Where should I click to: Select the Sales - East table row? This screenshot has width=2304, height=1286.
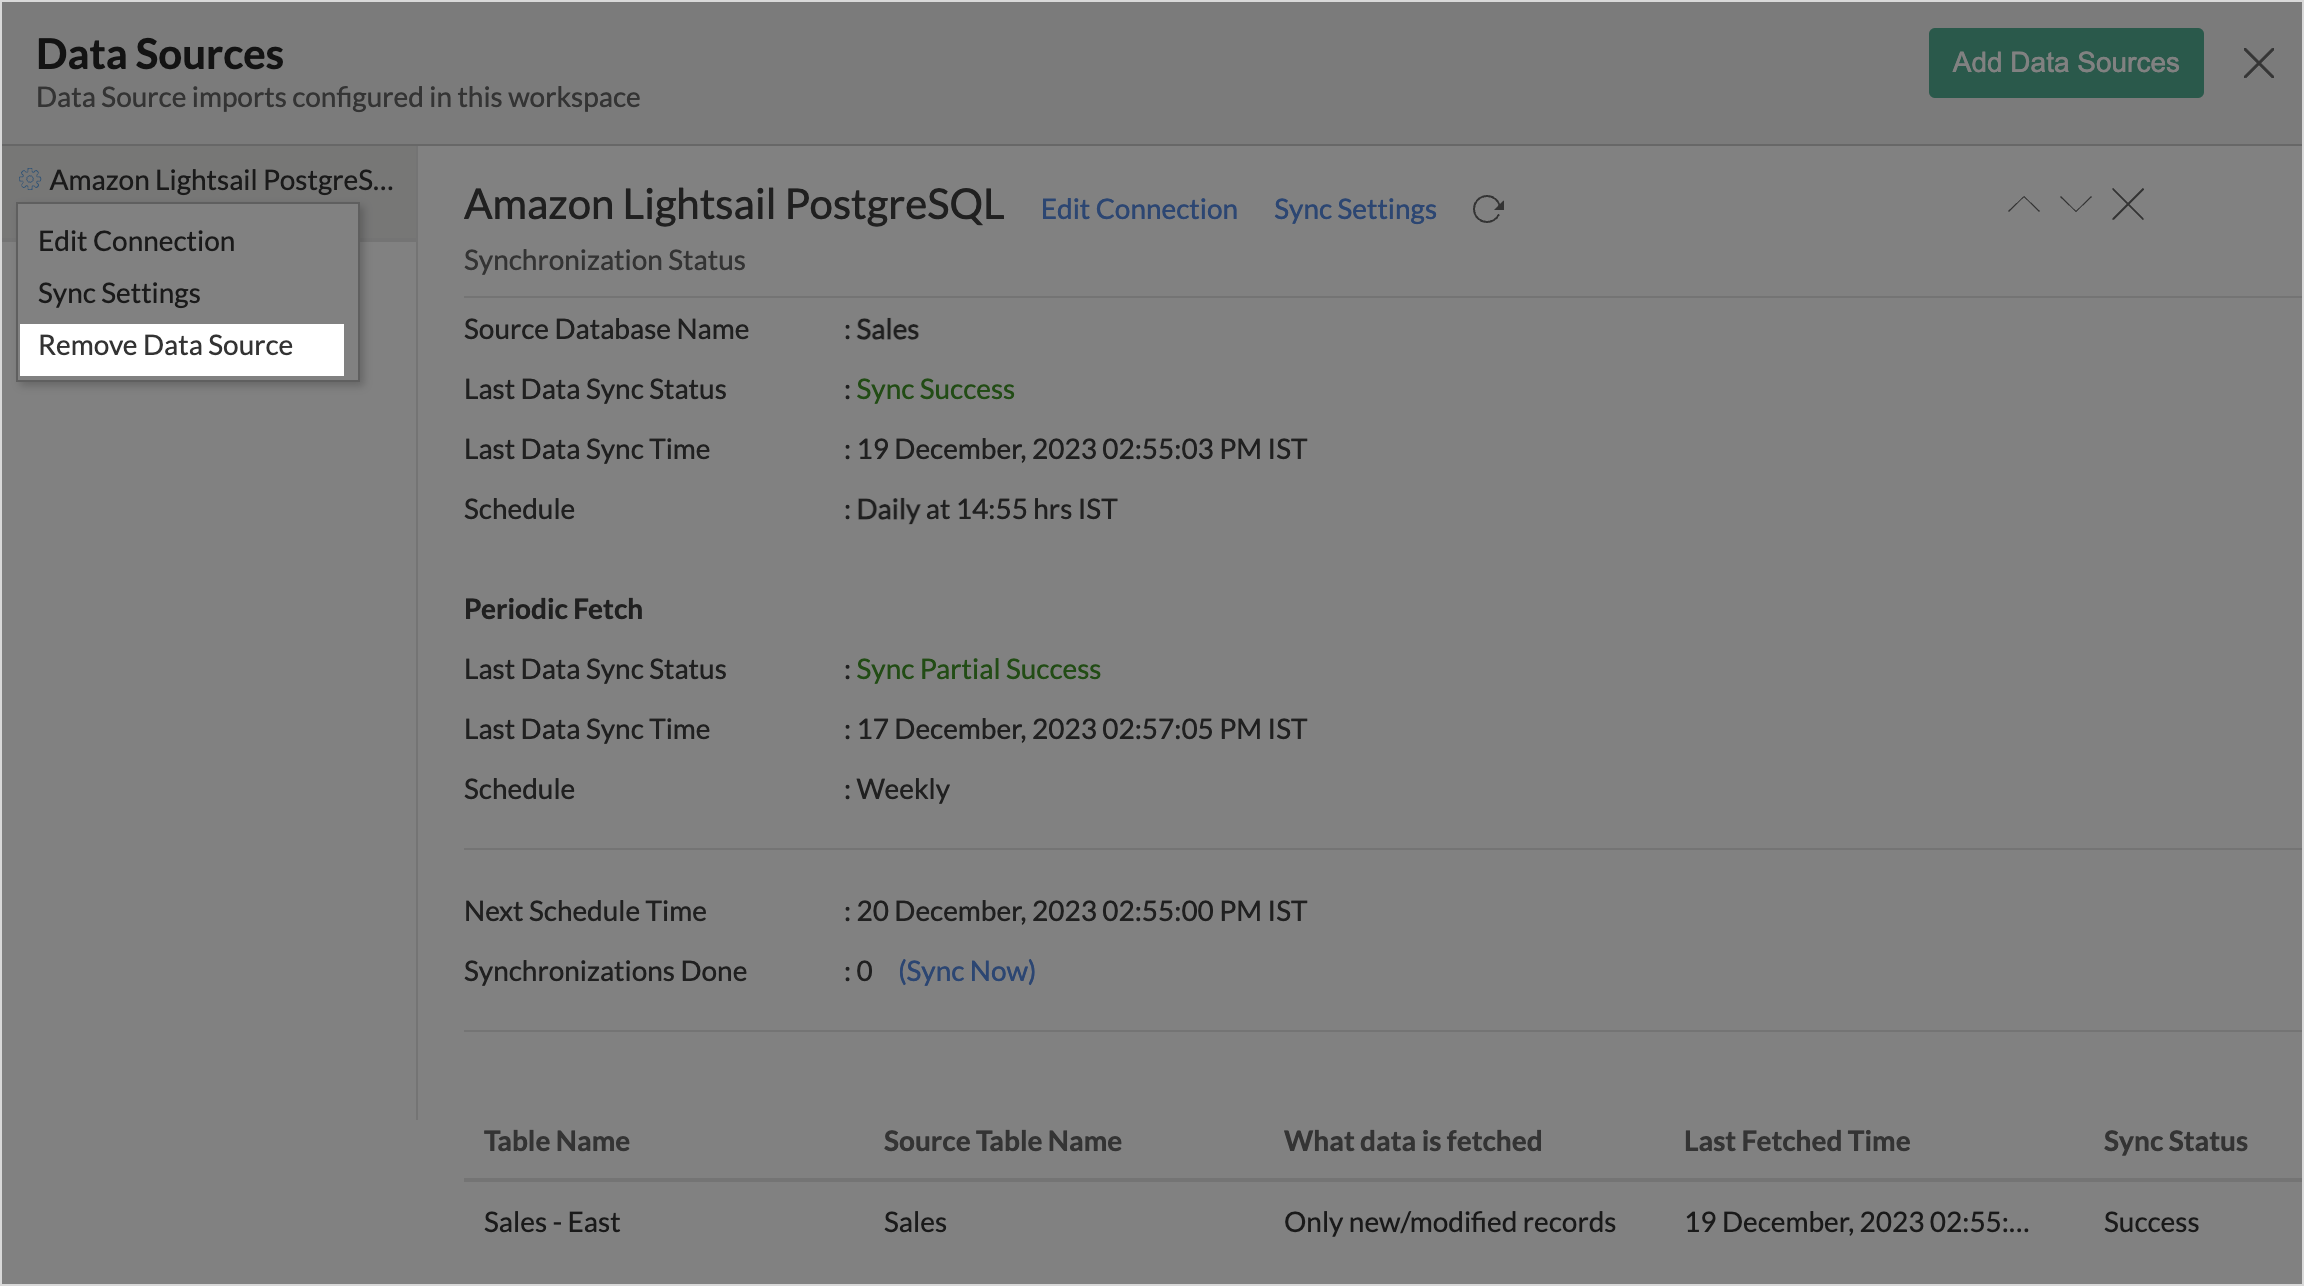point(552,1222)
